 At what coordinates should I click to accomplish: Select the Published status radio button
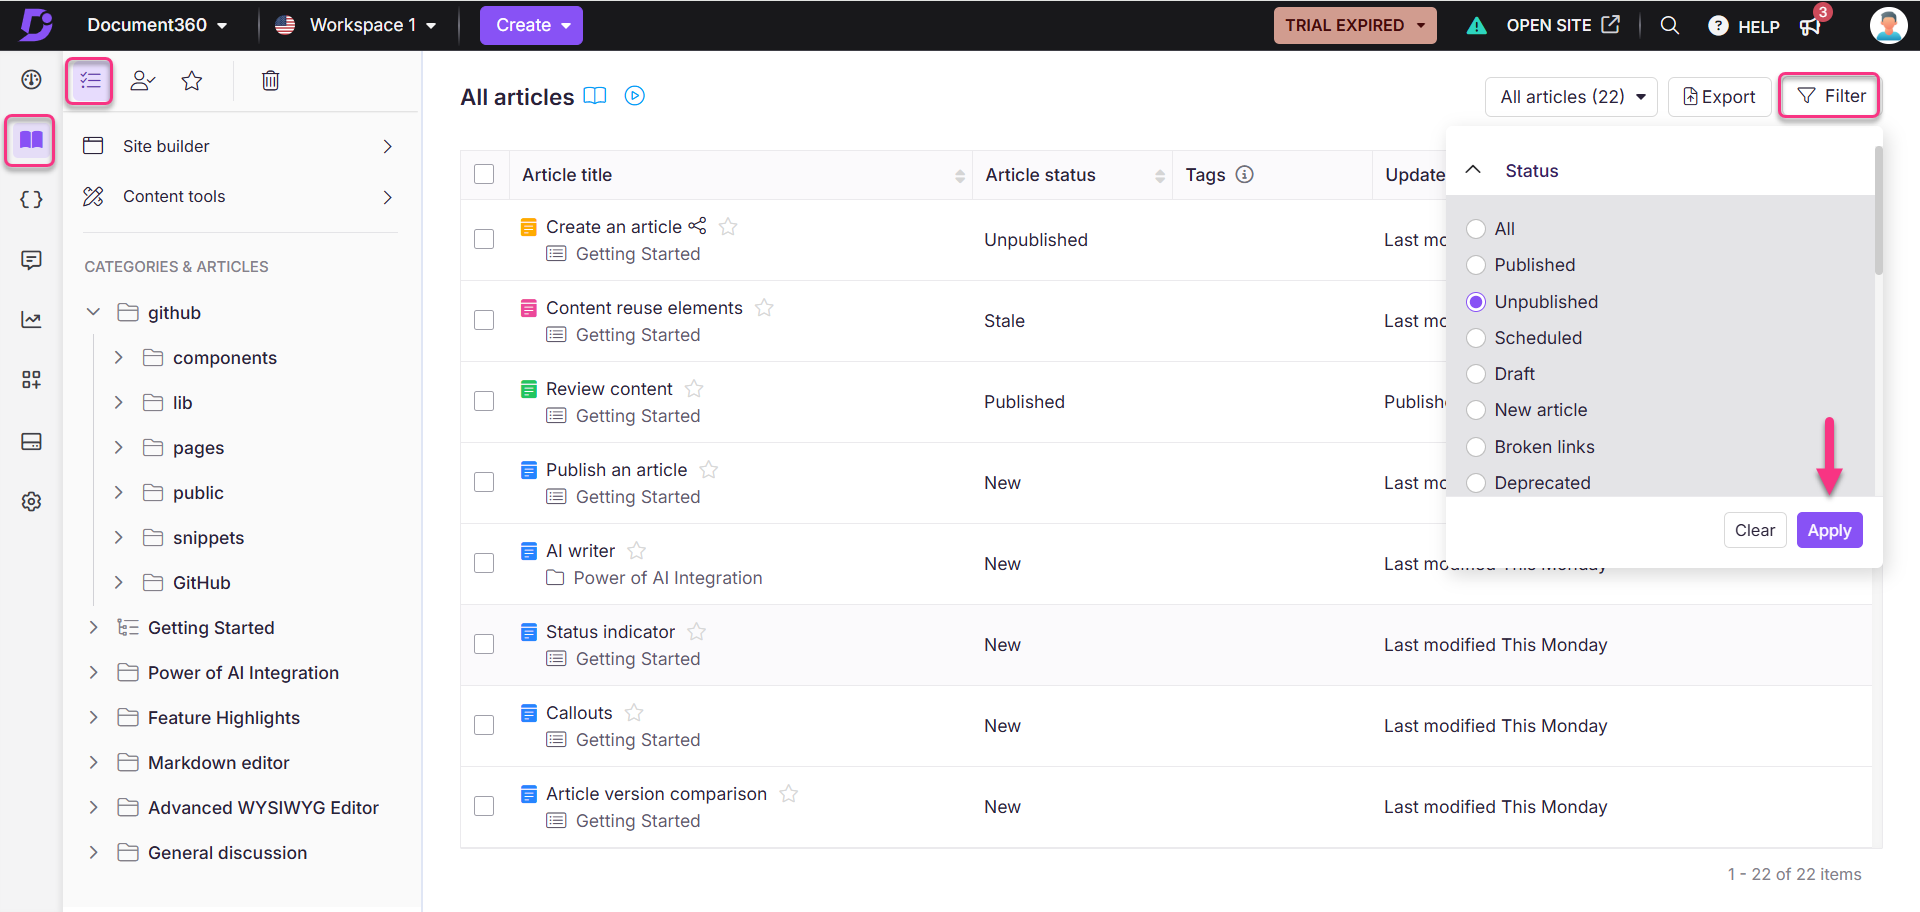coord(1476,265)
